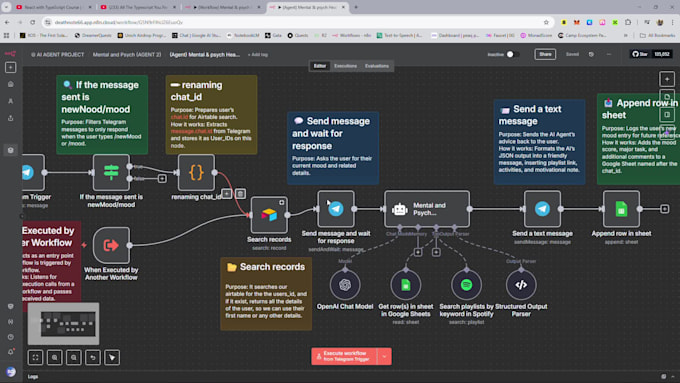Click the delete trash icon below renaming chat_id

point(240,193)
